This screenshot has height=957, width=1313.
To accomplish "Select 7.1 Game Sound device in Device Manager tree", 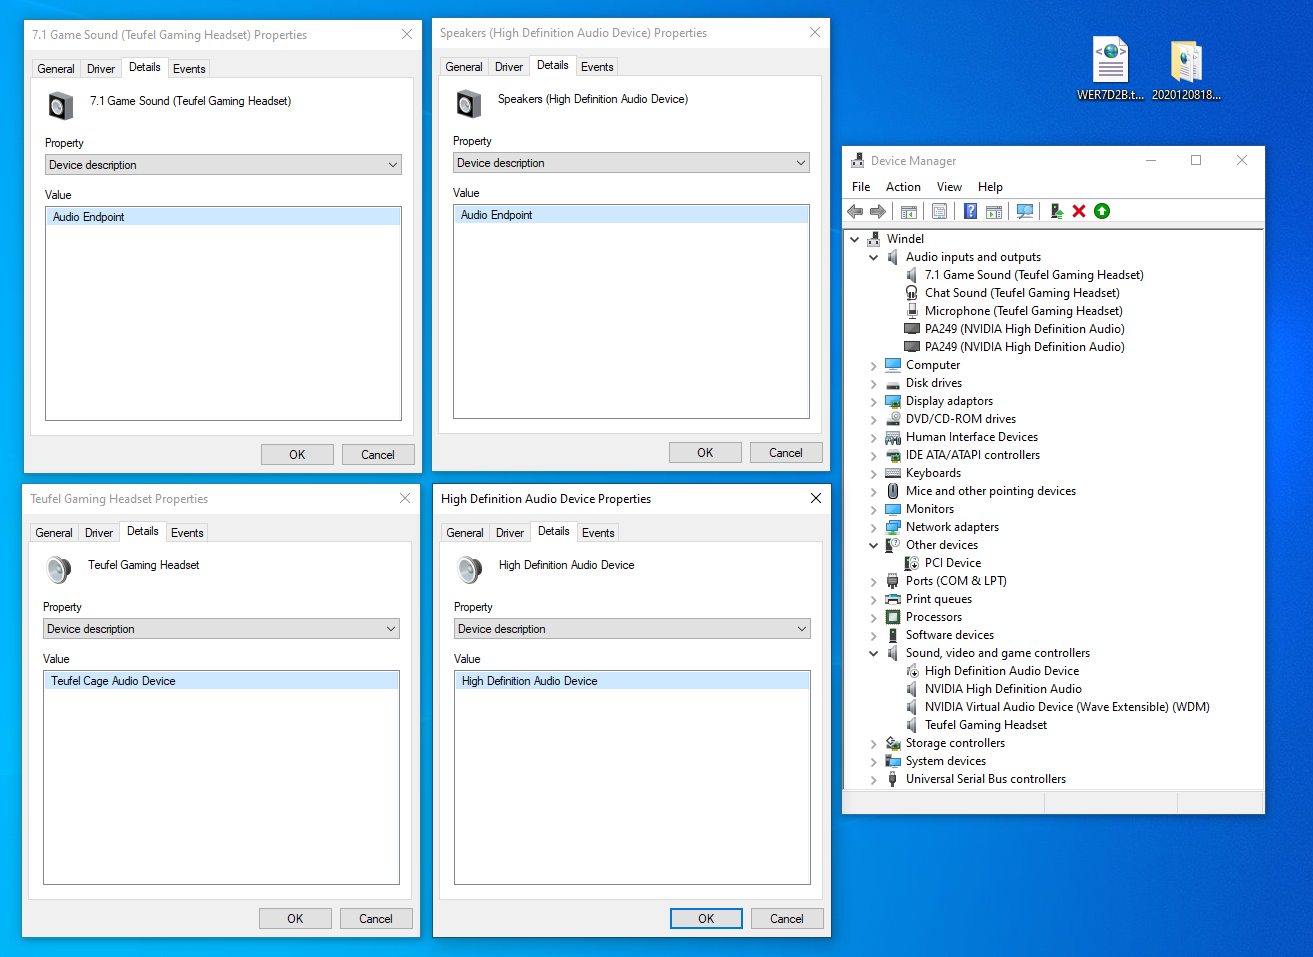I will click(1033, 275).
